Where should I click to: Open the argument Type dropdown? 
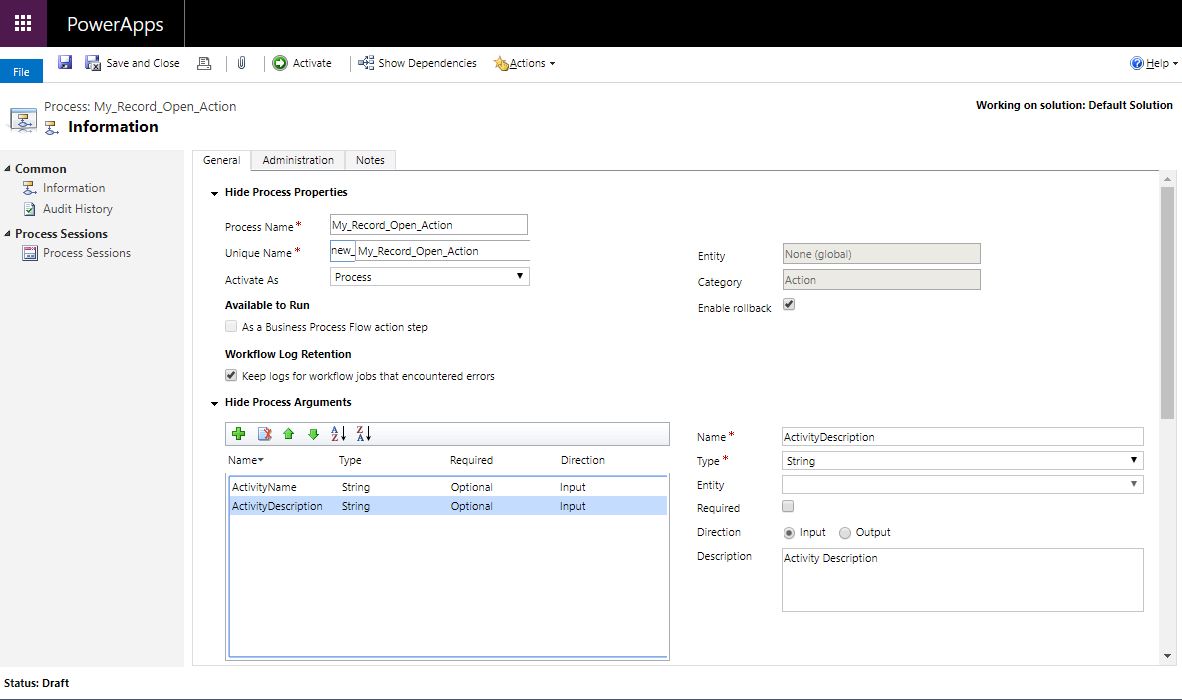1134,460
